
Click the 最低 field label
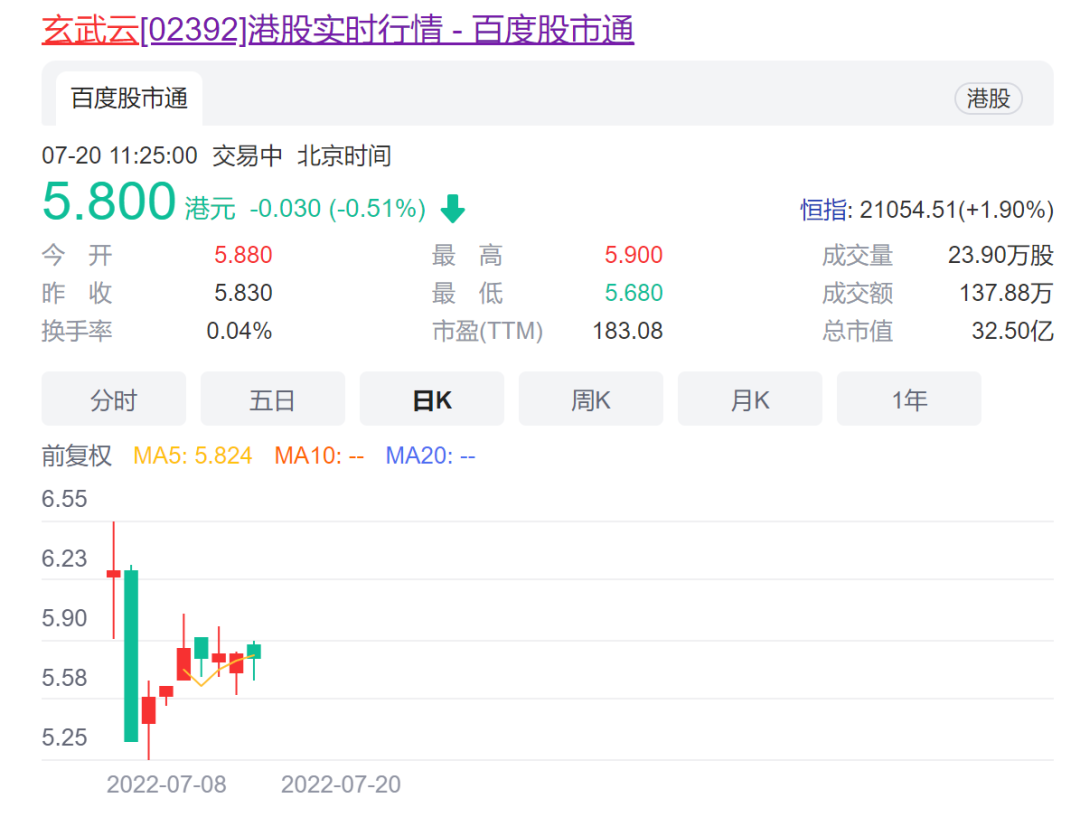coord(467,293)
